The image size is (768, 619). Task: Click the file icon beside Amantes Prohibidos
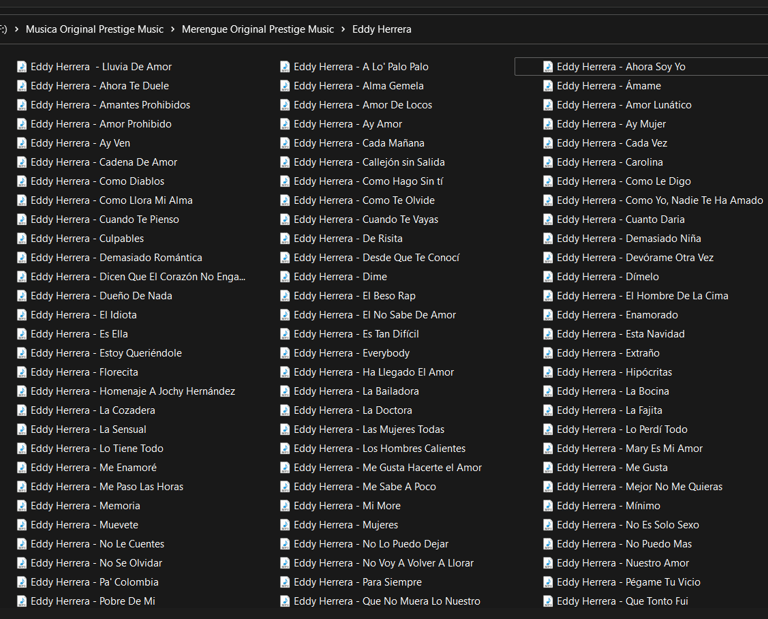[x=22, y=105]
